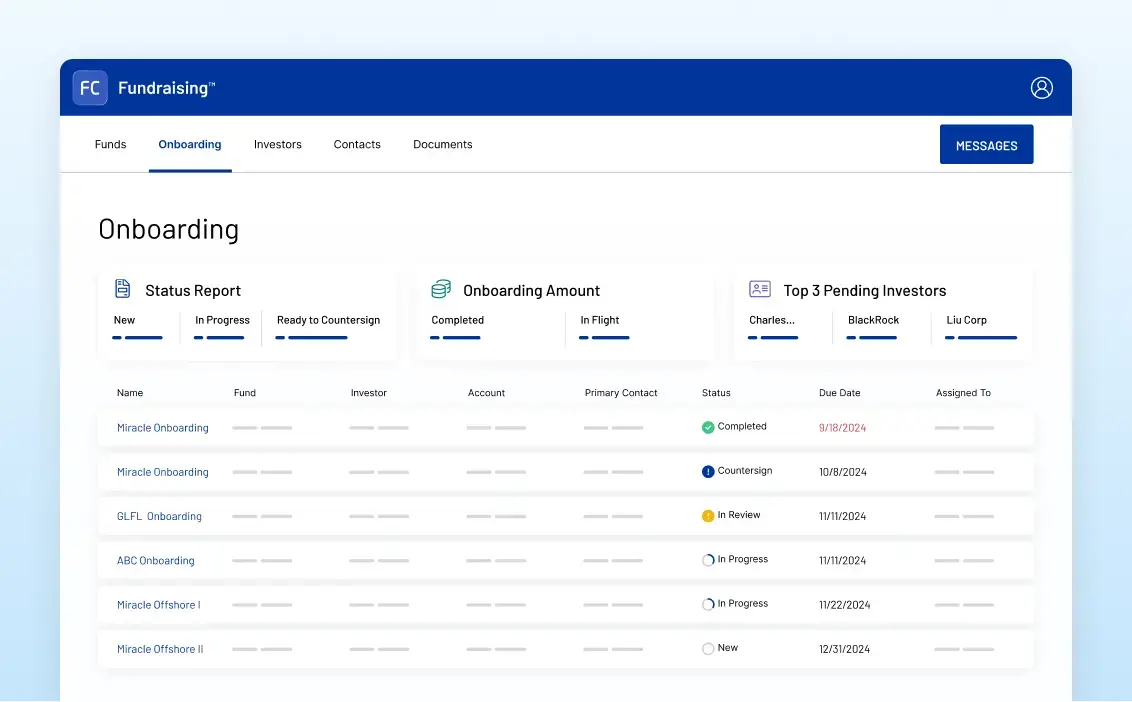Click the empty New status circle icon
1132x702 pixels.
tap(708, 649)
